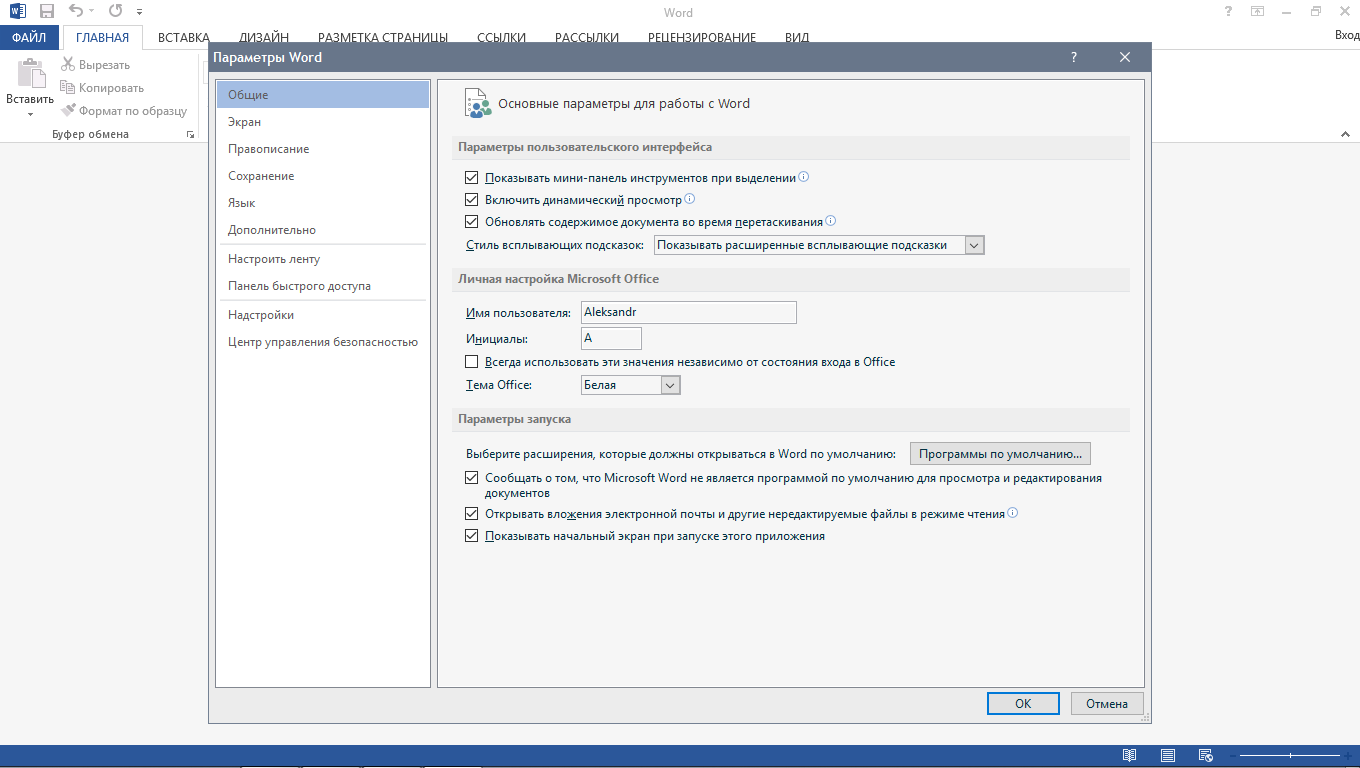The height and width of the screenshot is (768, 1360).
Task: Click info icon next to перетаскивания option
Action: [830, 221]
